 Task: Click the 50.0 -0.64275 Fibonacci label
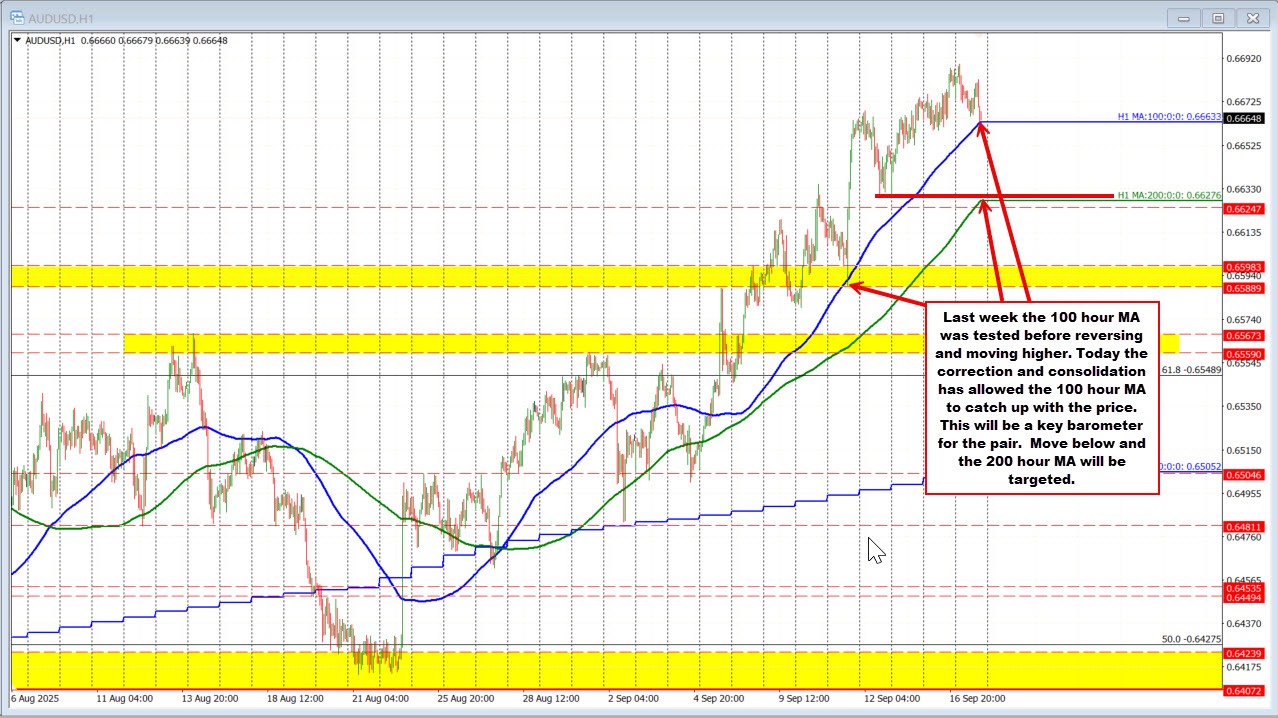[x=1191, y=639]
